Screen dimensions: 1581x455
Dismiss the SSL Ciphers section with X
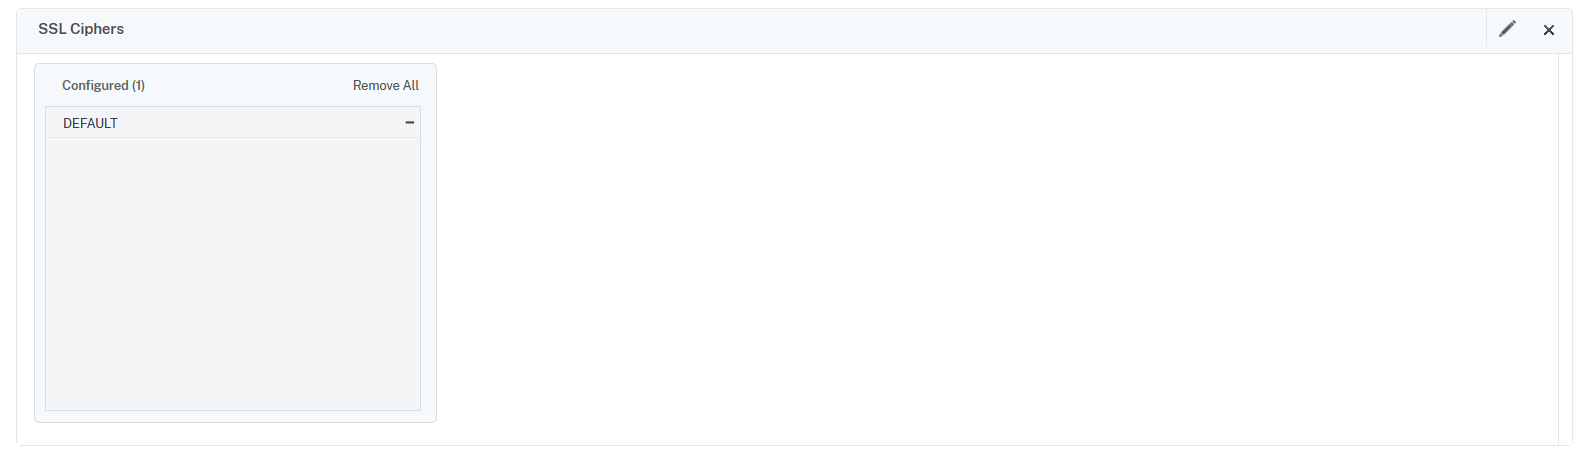(1548, 30)
